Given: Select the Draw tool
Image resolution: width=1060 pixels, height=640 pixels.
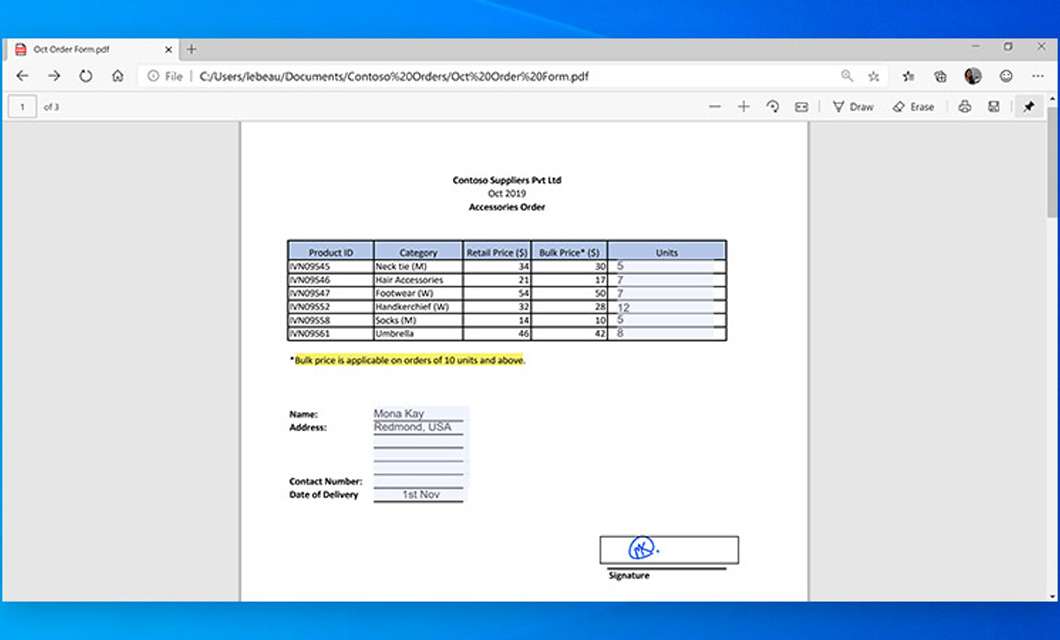Looking at the screenshot, I should point(853,107).
